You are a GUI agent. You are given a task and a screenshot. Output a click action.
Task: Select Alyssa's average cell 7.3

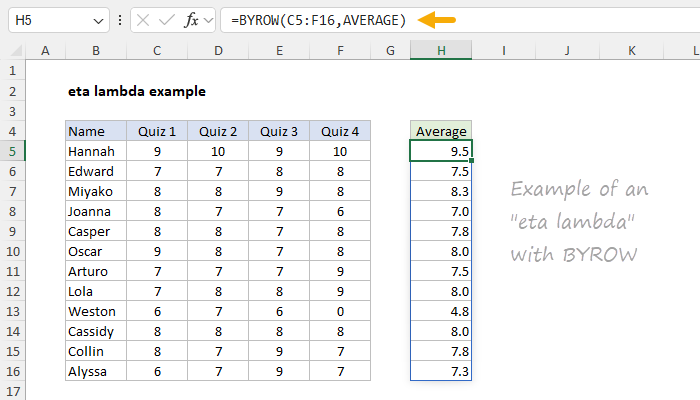point(440,371)
